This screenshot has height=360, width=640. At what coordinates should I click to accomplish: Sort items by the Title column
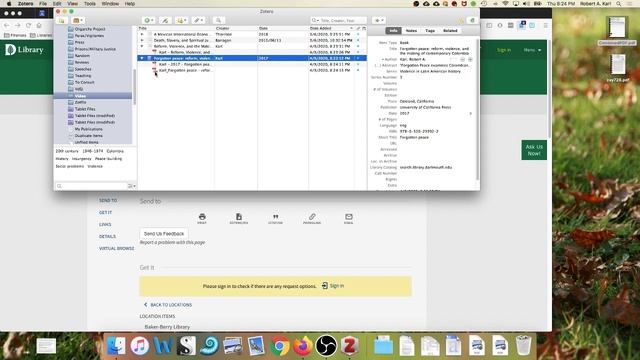(x=176, y=29)
